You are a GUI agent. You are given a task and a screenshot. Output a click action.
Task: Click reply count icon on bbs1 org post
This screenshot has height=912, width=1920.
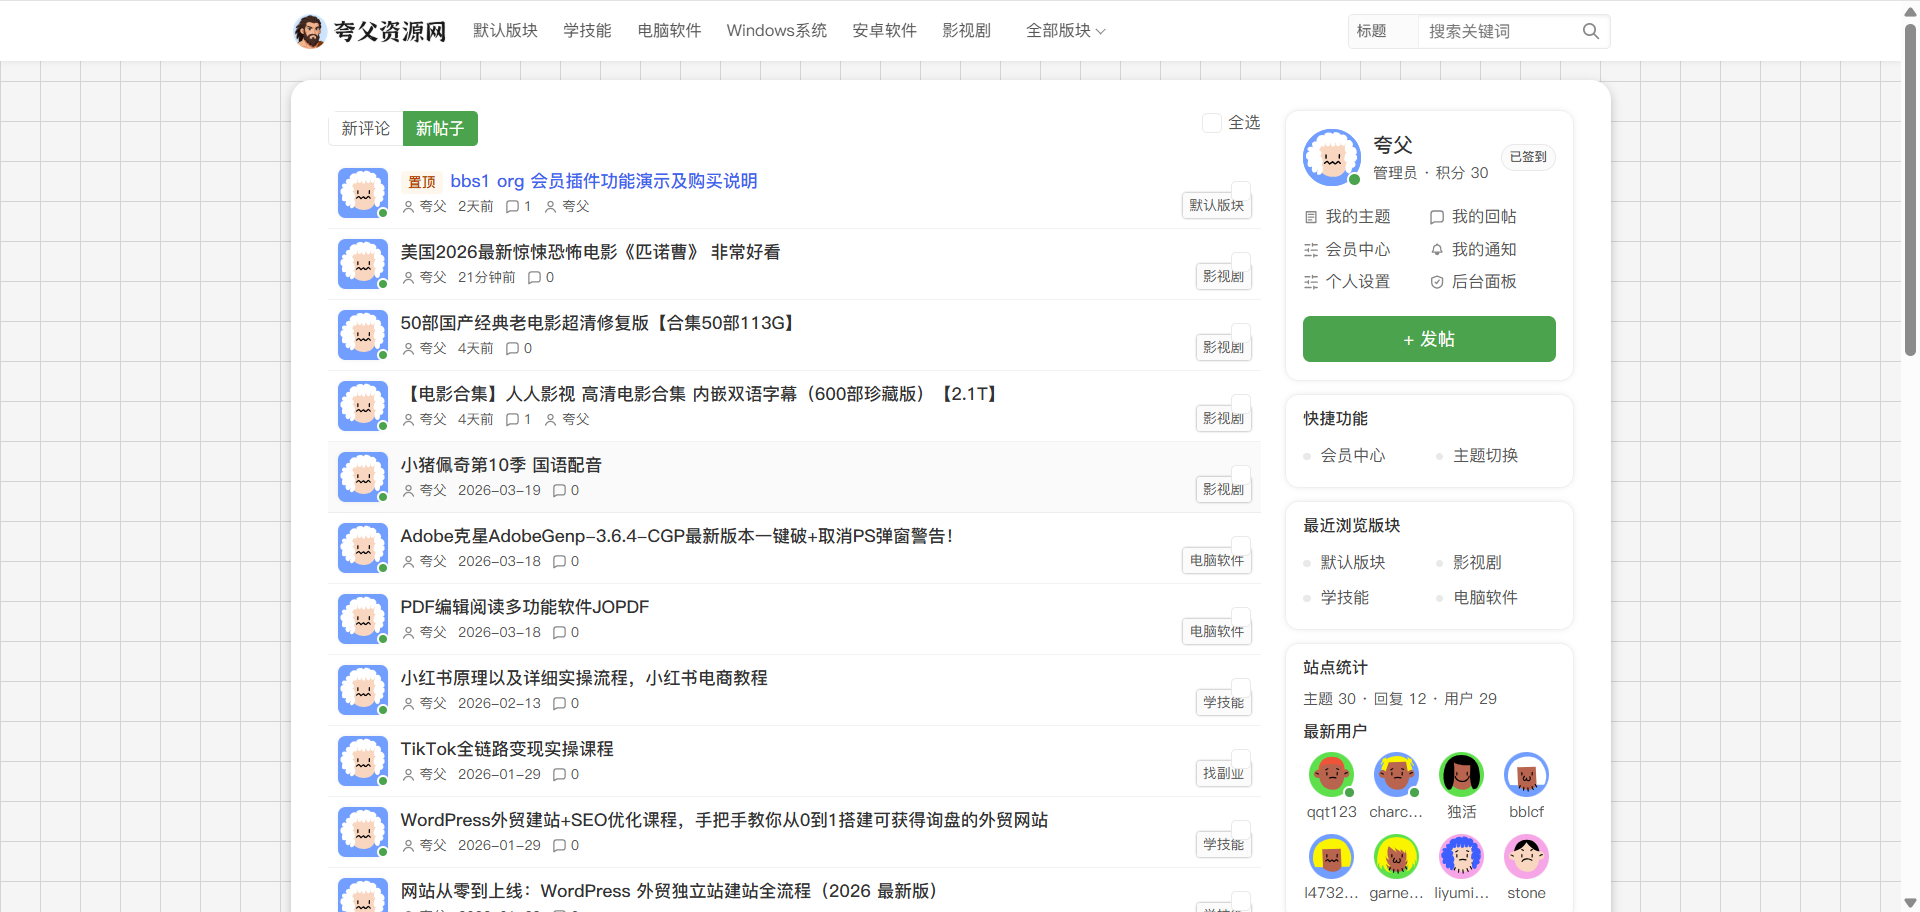(x=513, y=207)
